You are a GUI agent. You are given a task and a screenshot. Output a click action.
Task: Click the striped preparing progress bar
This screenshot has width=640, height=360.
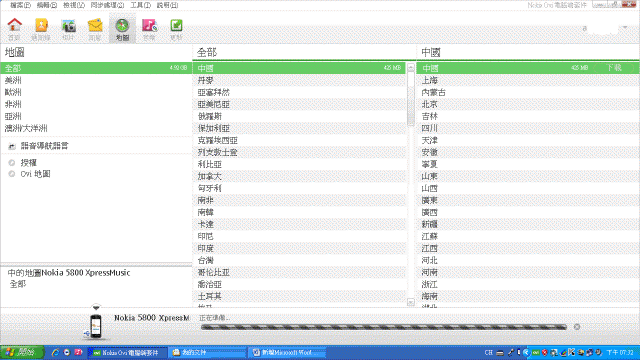[x=384, y=327]
